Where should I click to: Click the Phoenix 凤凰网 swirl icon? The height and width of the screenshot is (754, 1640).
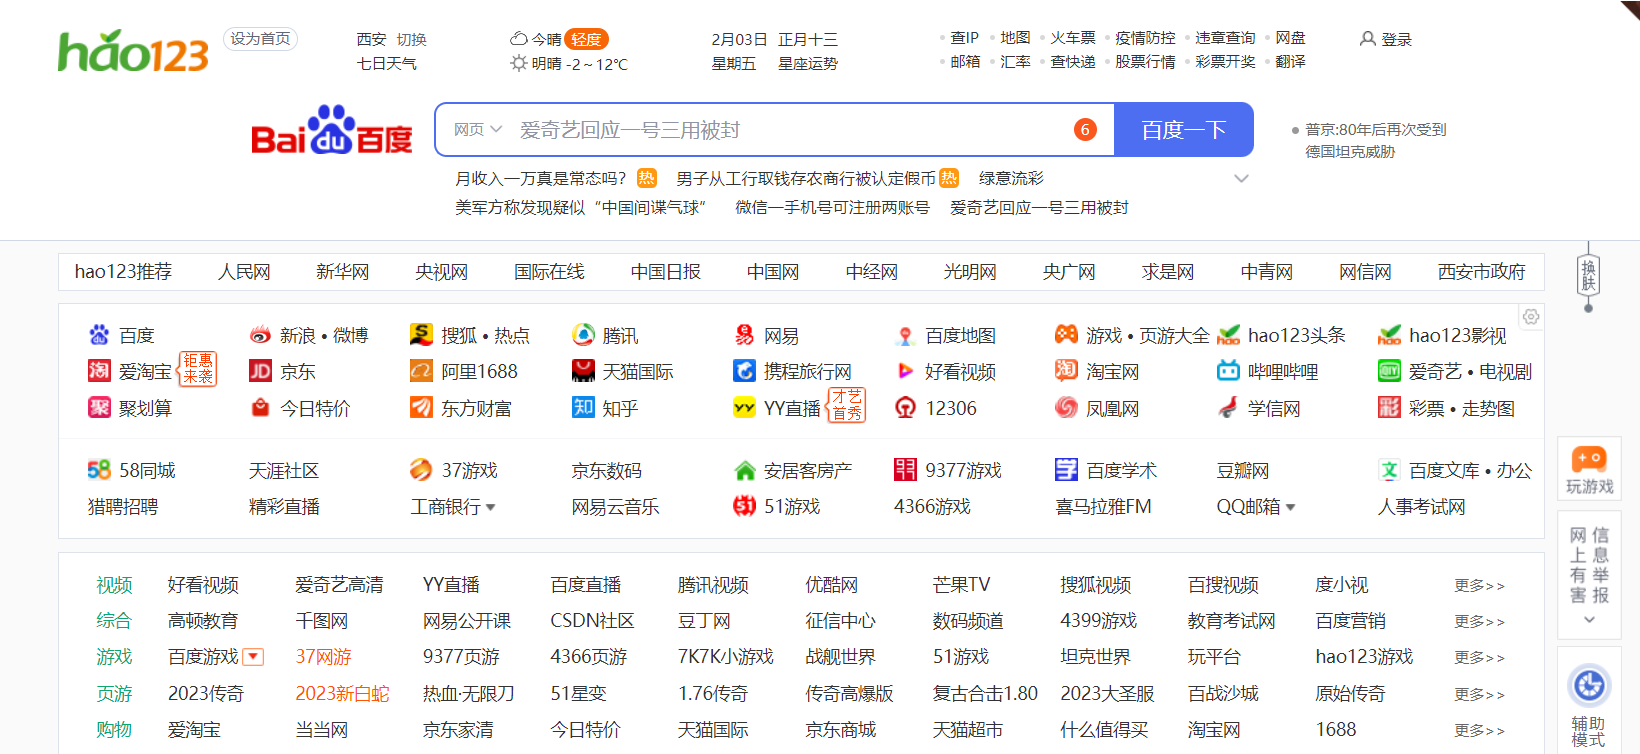[x=1067, y=407]
